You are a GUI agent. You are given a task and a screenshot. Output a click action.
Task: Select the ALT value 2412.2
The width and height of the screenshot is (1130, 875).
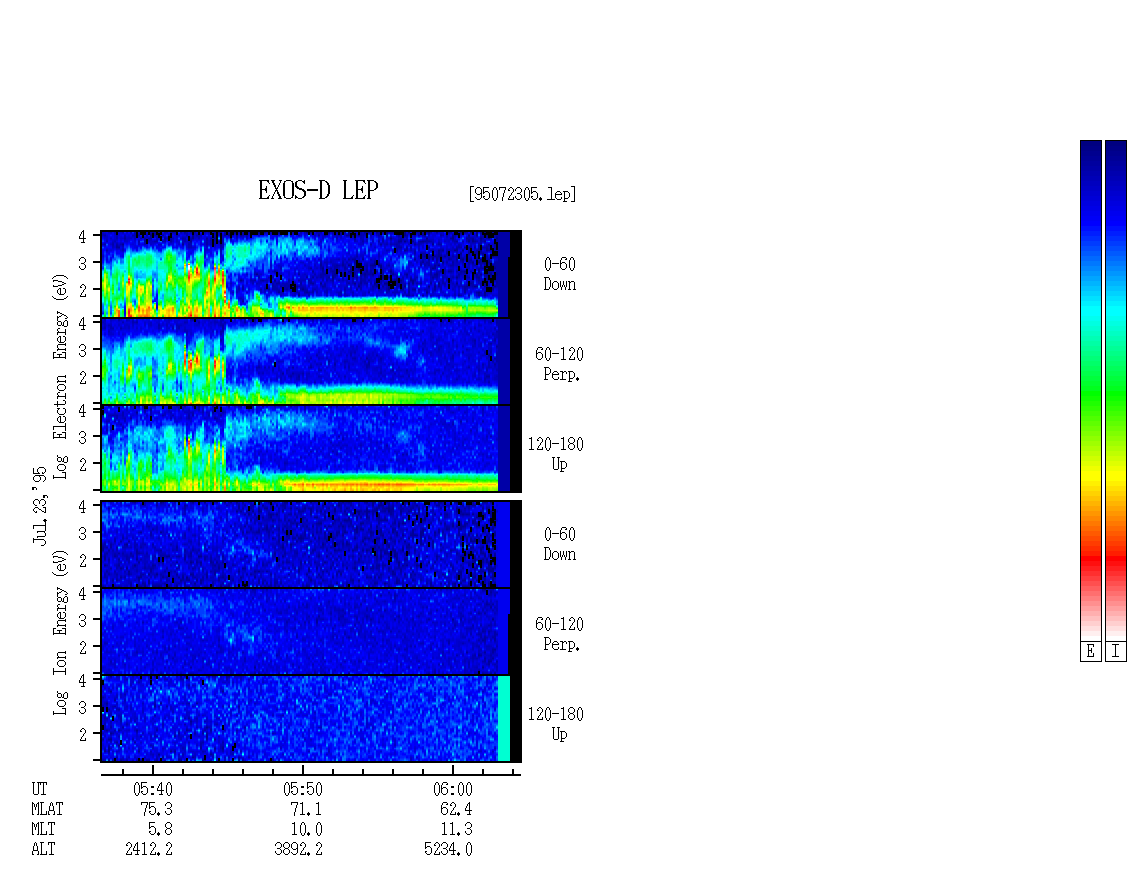click(149, 849)
